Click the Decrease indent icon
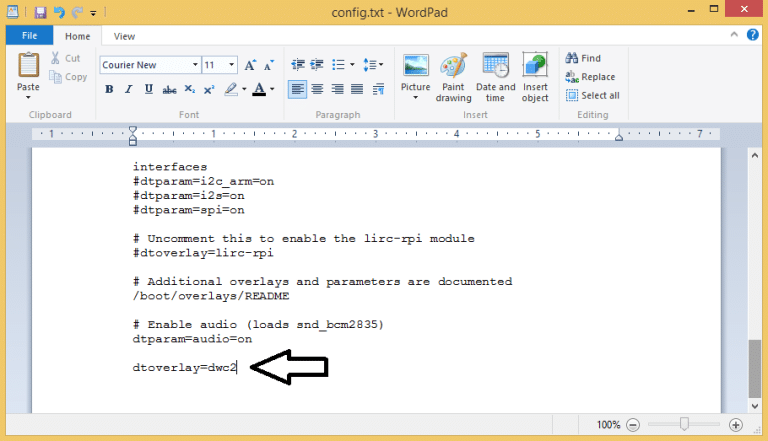The image size is (768, 441). click(x=298, y=65)
